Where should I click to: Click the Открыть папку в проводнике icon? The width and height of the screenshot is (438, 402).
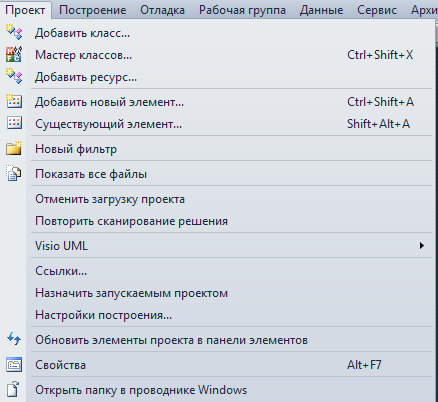(13, 389)
